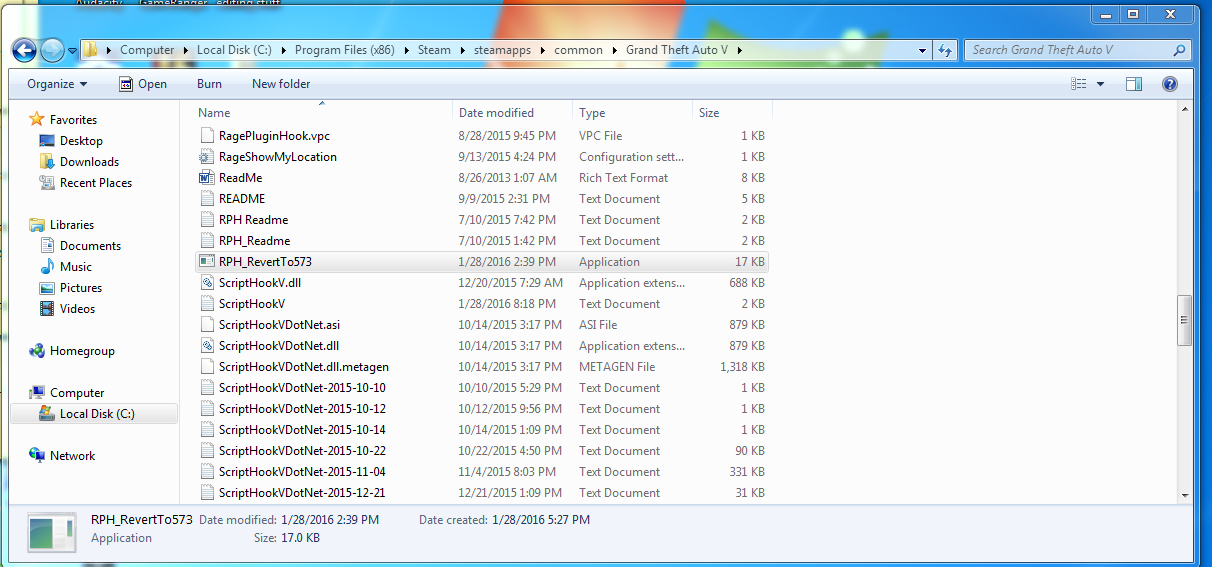Open the Help question mark

point(1170,84)
